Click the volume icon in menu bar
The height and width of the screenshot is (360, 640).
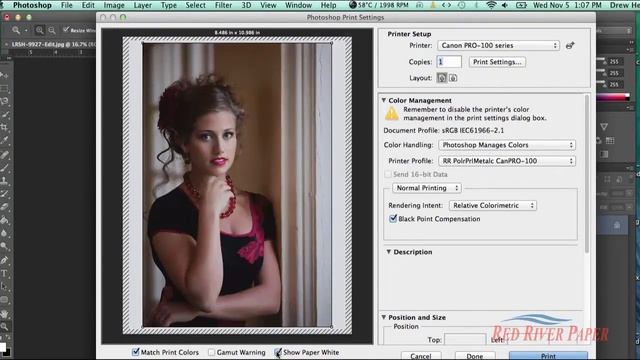[x=505, y=5]
